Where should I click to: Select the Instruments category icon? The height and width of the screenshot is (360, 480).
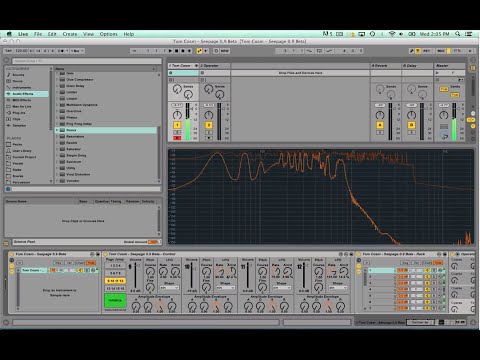point(9,87)
